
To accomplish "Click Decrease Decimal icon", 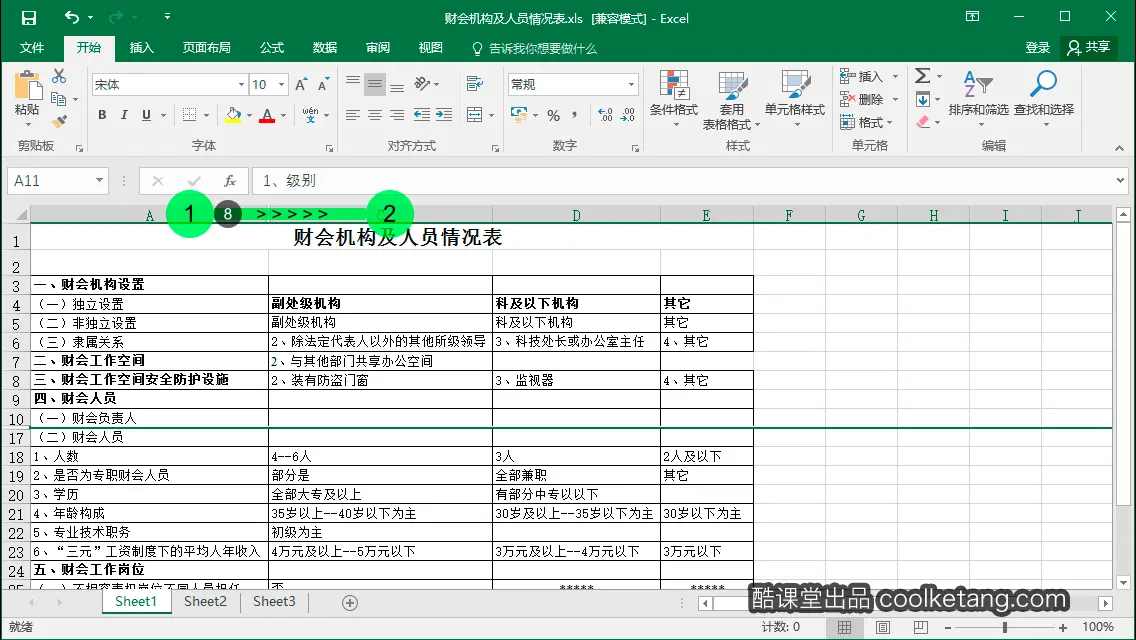I will click(x=628, y=115).
